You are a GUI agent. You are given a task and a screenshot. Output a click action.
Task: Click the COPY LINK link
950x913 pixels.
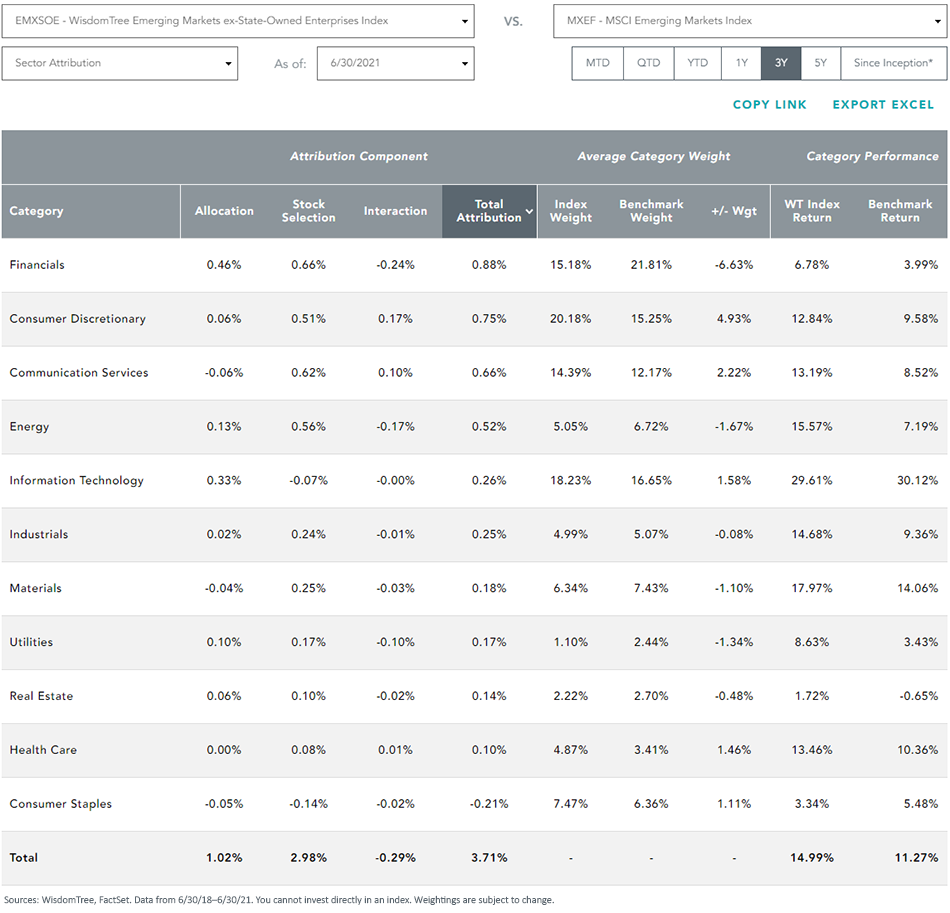tap(769, 105)
